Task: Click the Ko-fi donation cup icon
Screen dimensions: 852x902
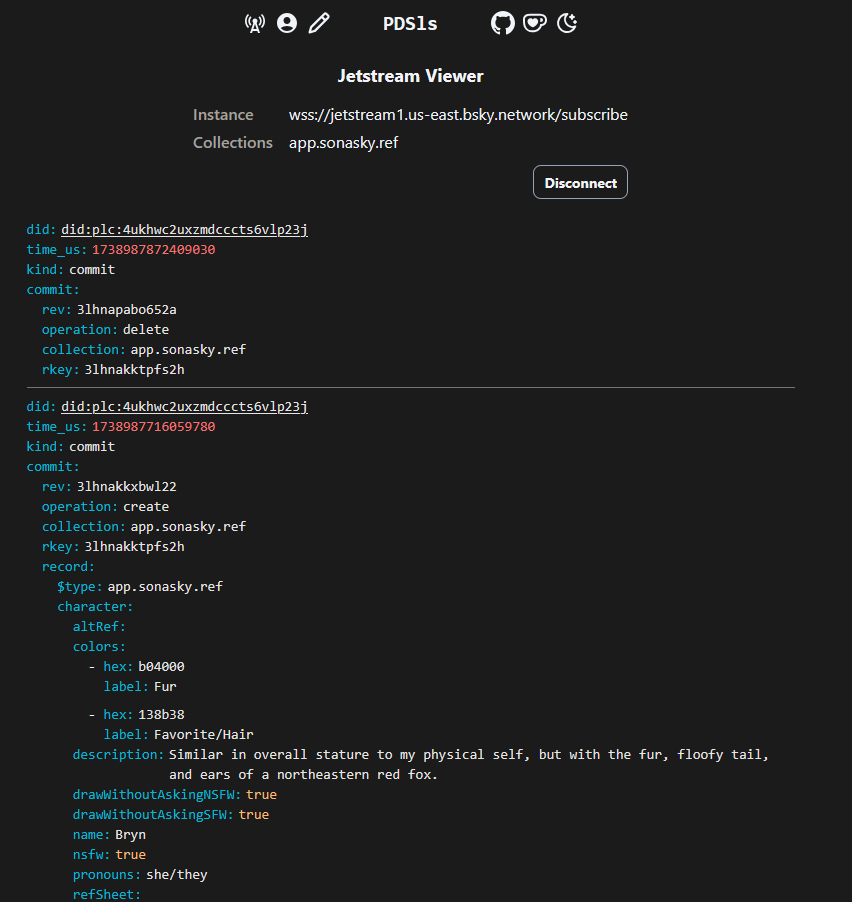Action: 535,23
